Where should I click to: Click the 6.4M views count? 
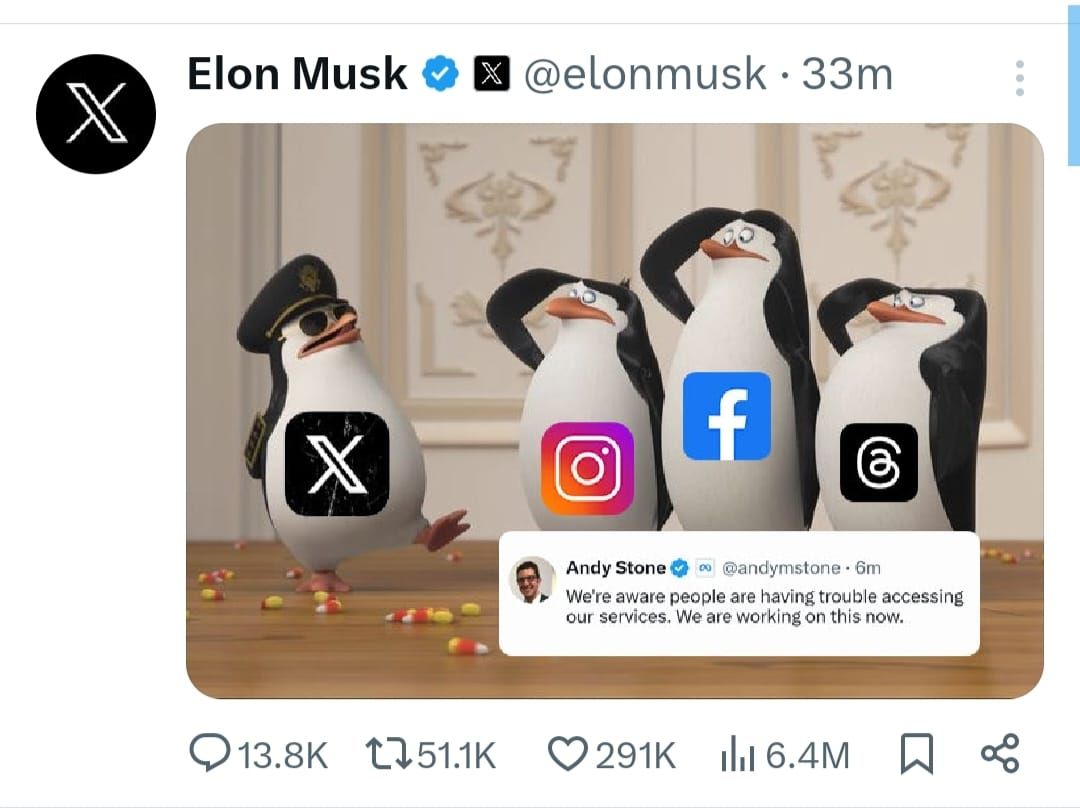pos(808,755)
